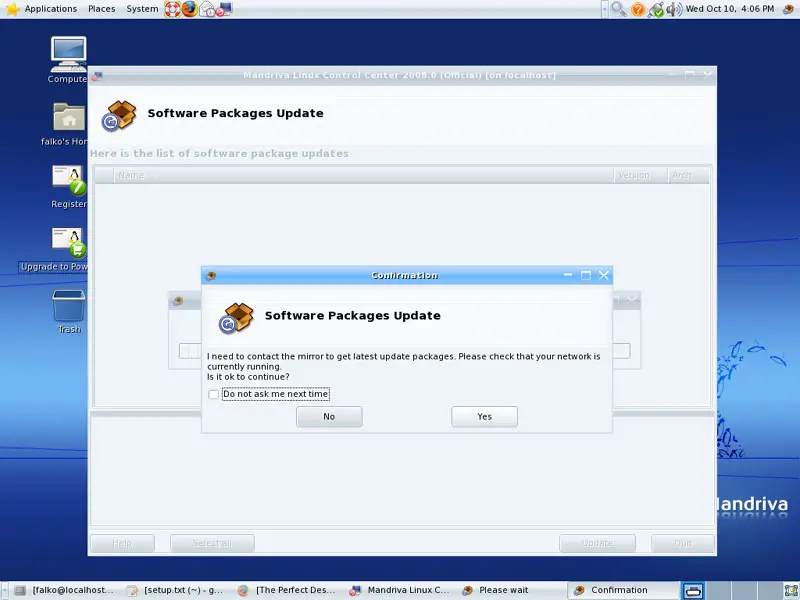The image size is (800, 600).
Task: Close the Confirmation dialog
Action: click(604, 276)
